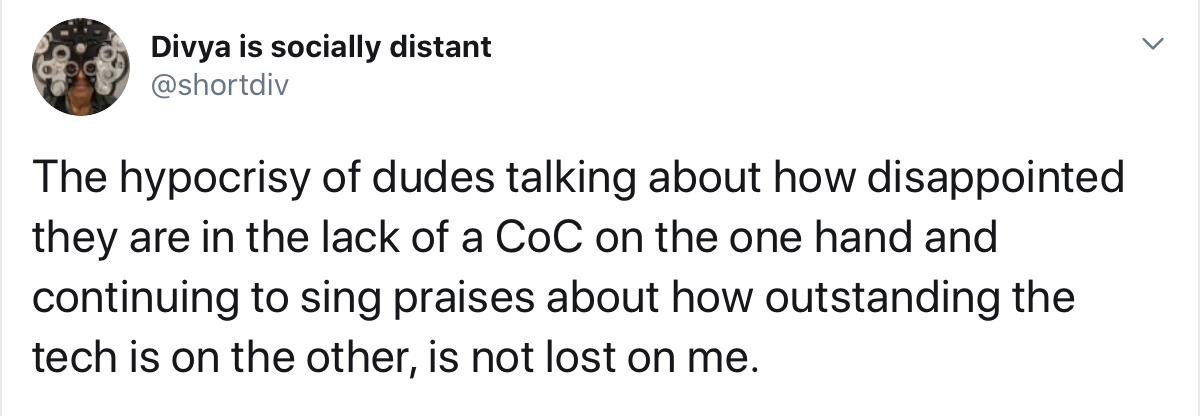Visit the @shortdiv handle link
Viewport: 1204px width, 416px height.
pyautogui.click(x=219, y=86)
